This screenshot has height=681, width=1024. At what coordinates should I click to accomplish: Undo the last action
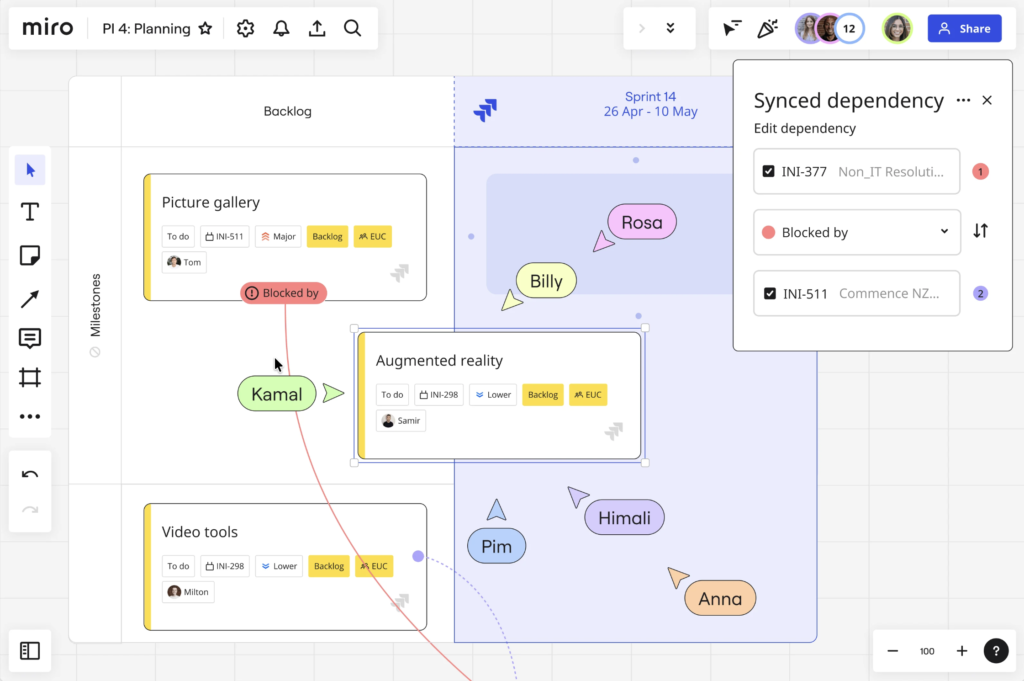tap(30, 474)
